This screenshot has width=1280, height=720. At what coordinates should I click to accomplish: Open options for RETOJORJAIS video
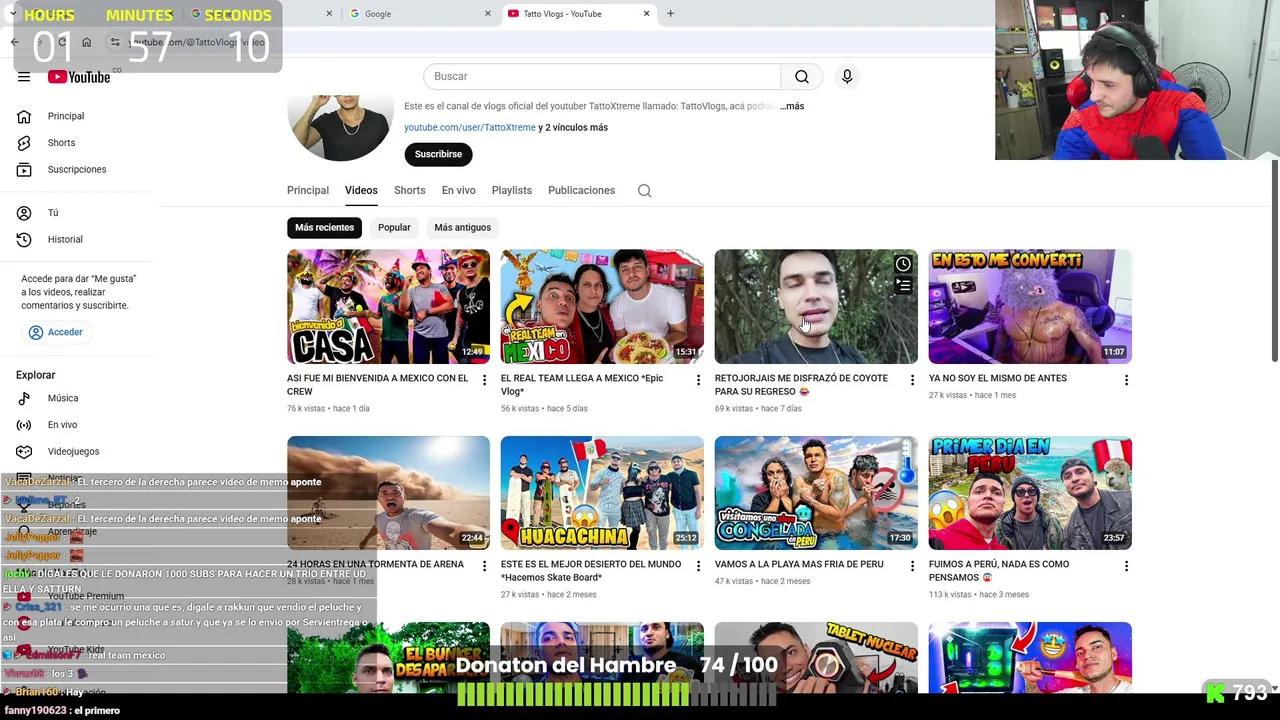(x=912, y=380)
